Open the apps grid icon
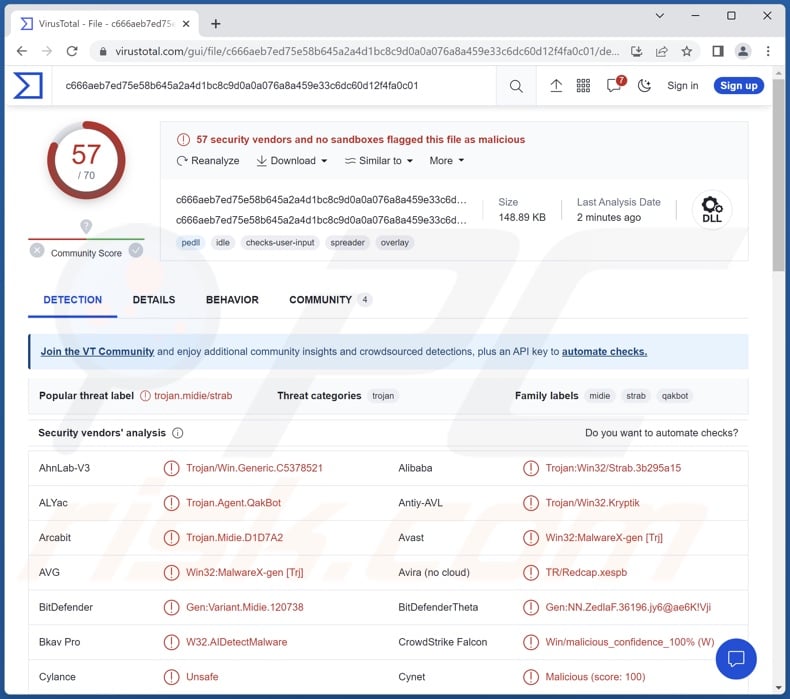Screen dimensions: 790x699 coord(583,86)
